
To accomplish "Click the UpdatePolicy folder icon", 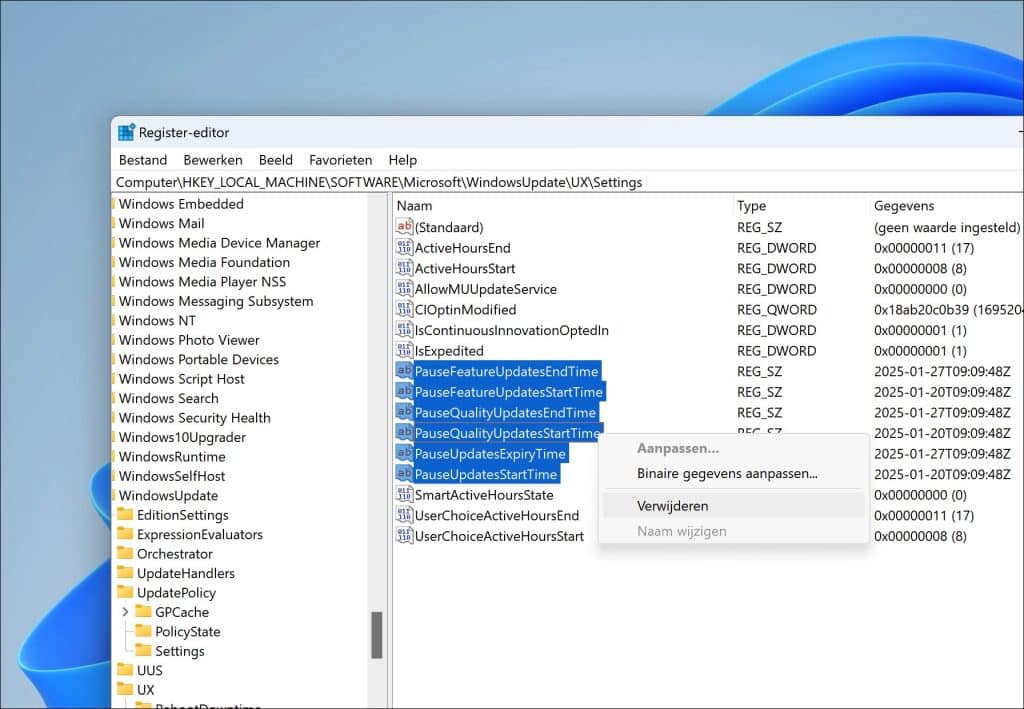I will click(x=125, y=592).
